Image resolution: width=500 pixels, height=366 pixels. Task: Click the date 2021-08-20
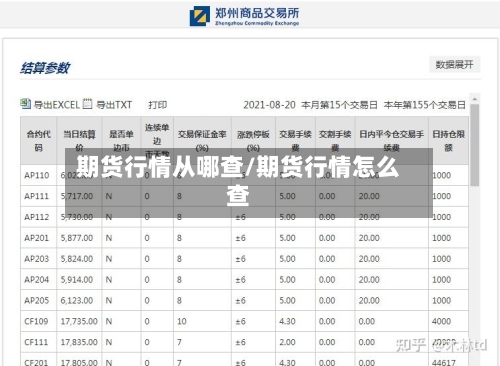tap(269, 105)
